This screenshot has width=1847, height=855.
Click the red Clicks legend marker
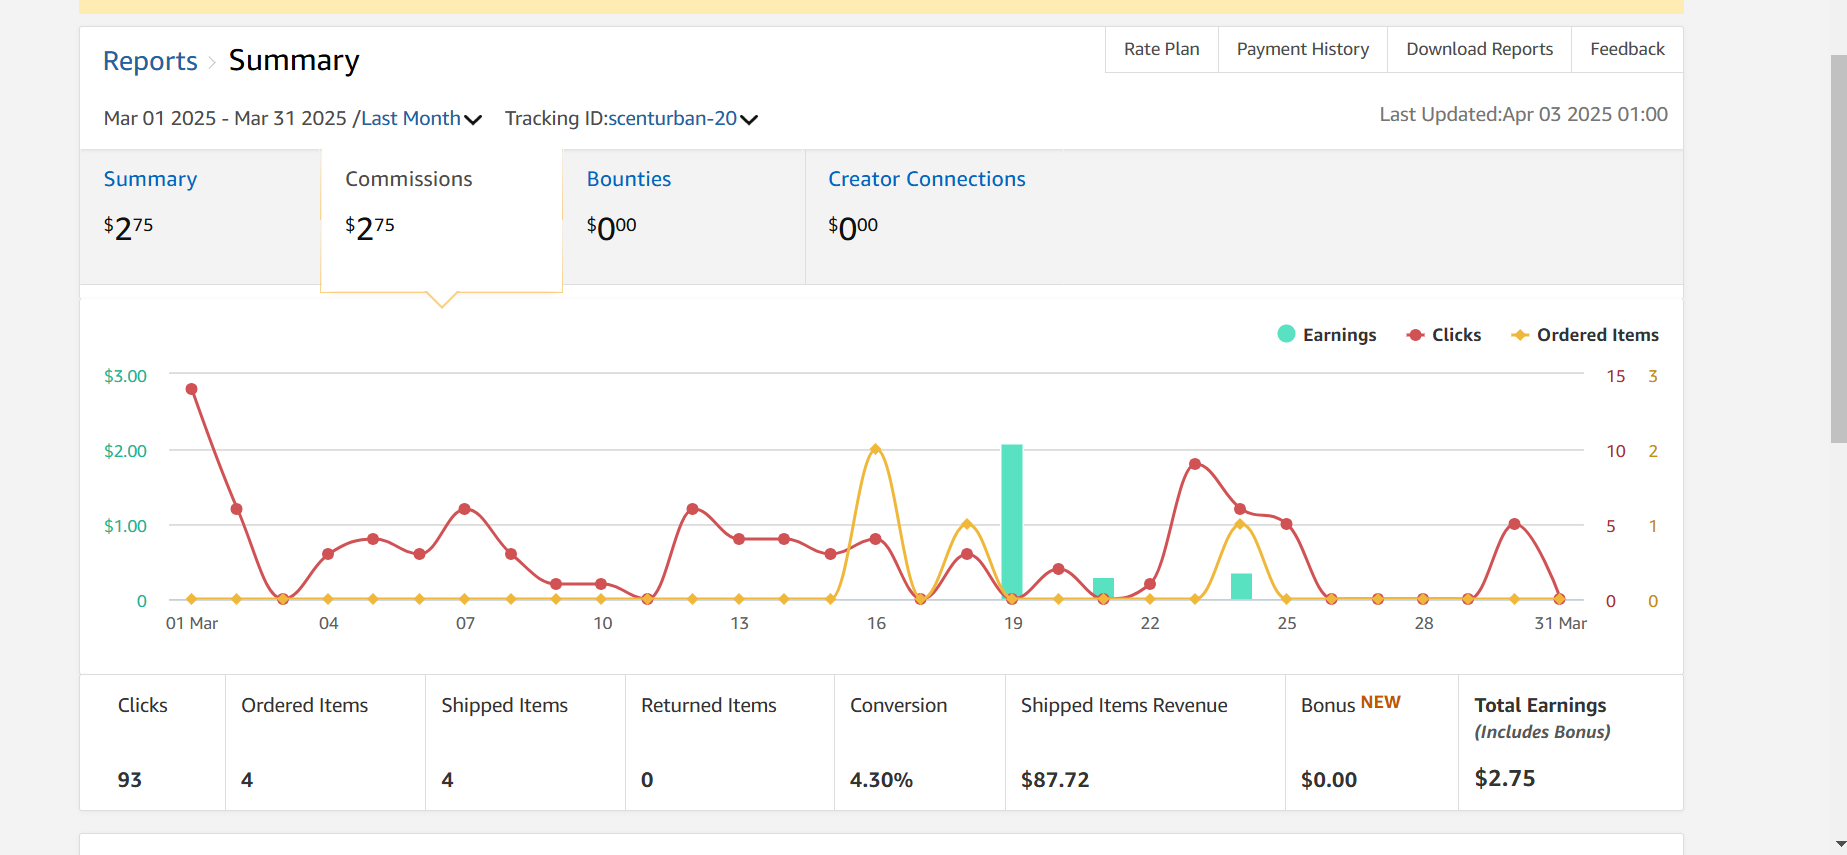click(x=1415, y=335)
